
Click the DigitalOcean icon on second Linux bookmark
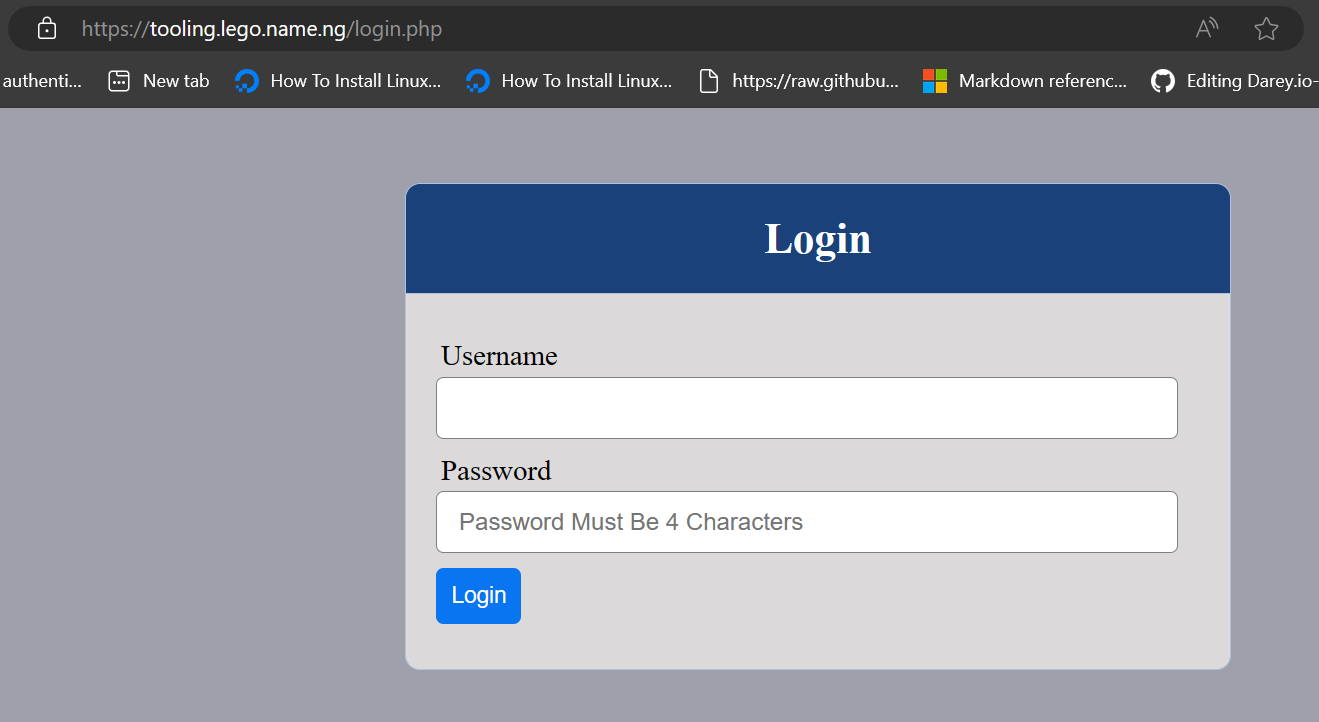pyautogui.click(x=477, y=80)
